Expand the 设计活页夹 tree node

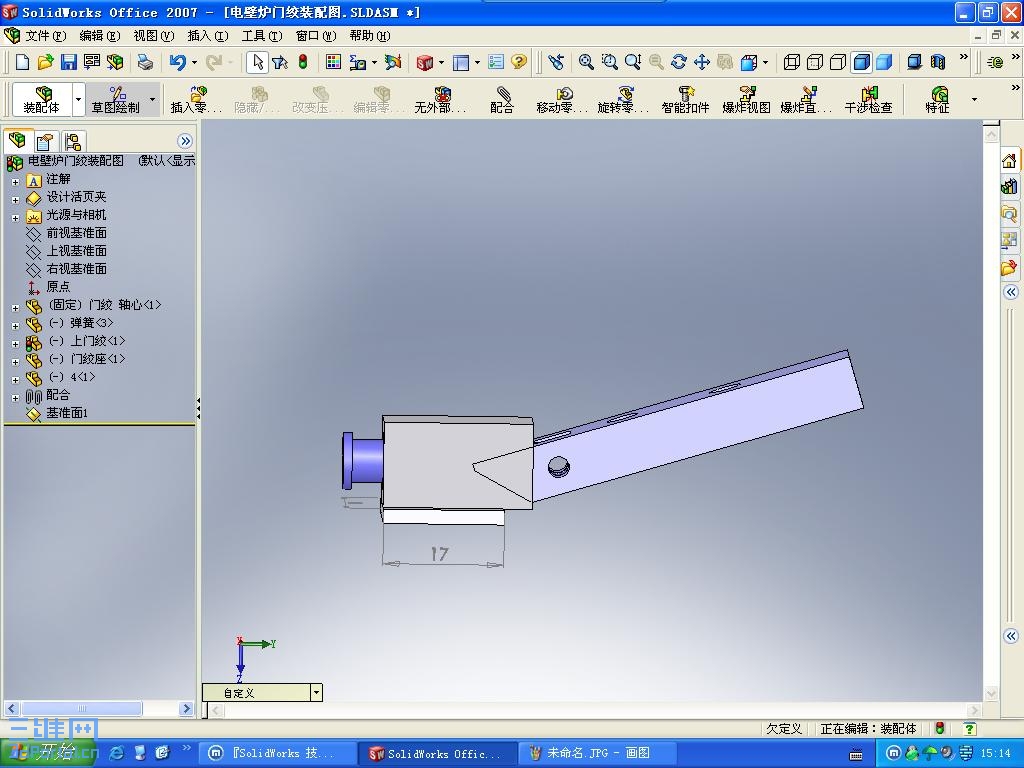[16, 200]
